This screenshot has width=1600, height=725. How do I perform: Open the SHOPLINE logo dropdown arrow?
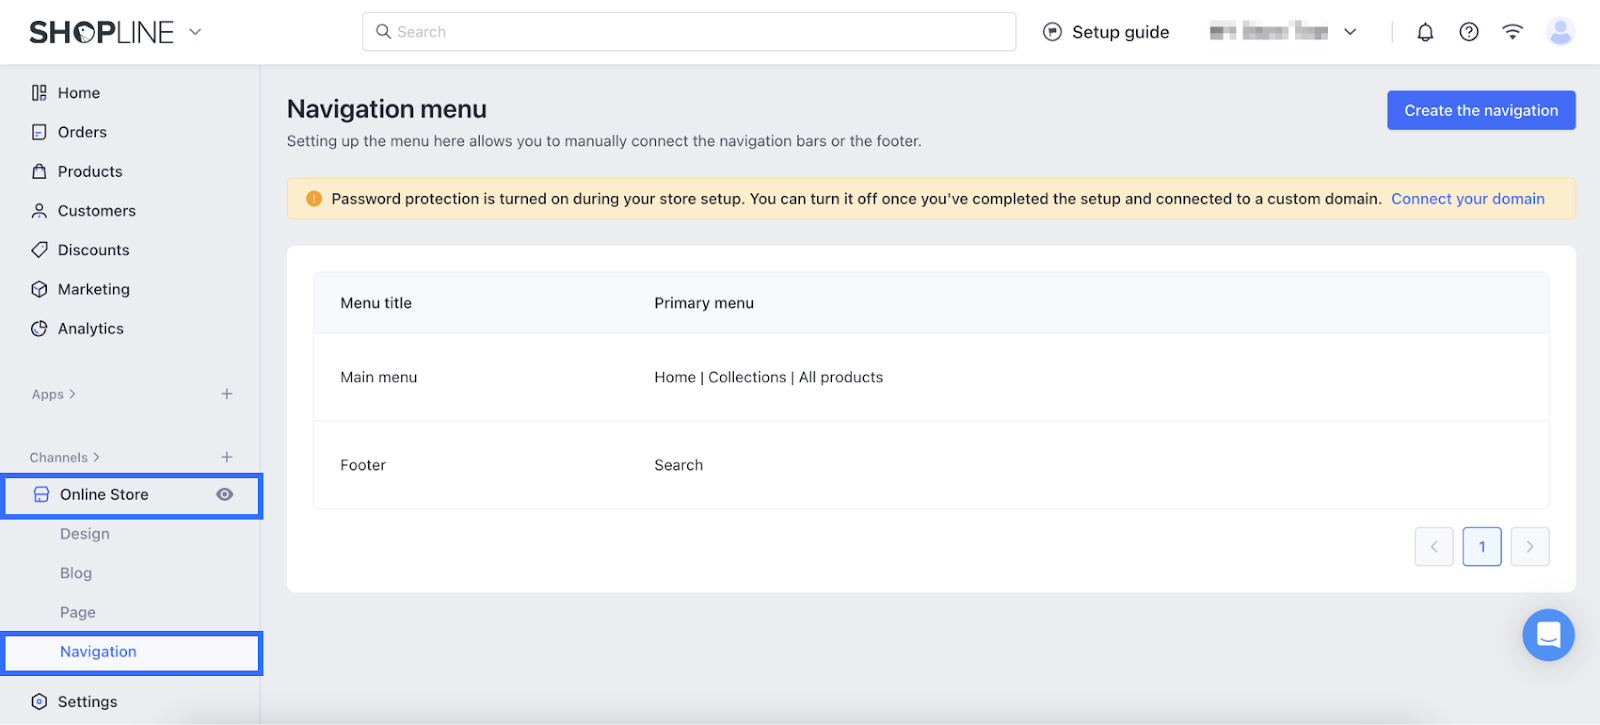[196, 32]
